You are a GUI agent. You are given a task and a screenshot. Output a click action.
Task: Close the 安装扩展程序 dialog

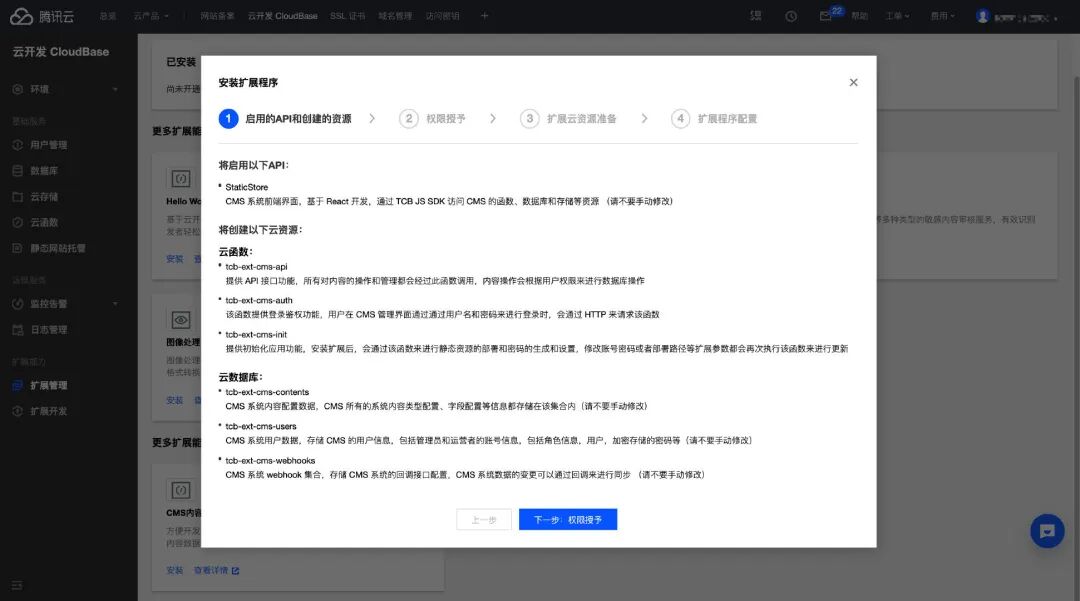[x=853, y=82]
